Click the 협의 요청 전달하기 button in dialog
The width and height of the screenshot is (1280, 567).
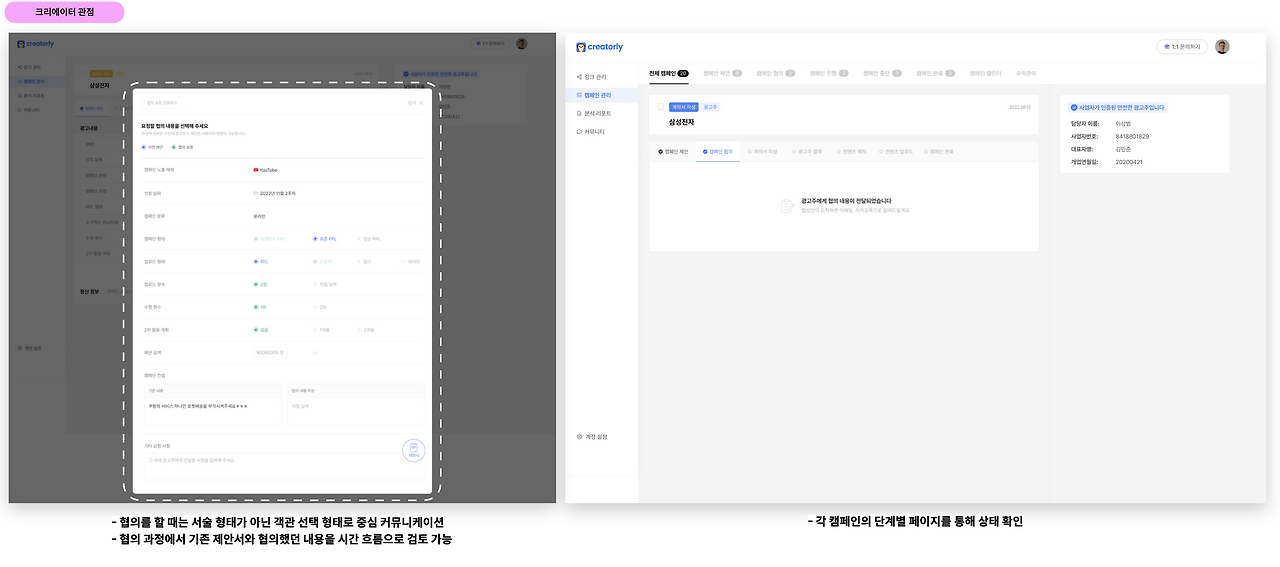click(x=161, y=102)
